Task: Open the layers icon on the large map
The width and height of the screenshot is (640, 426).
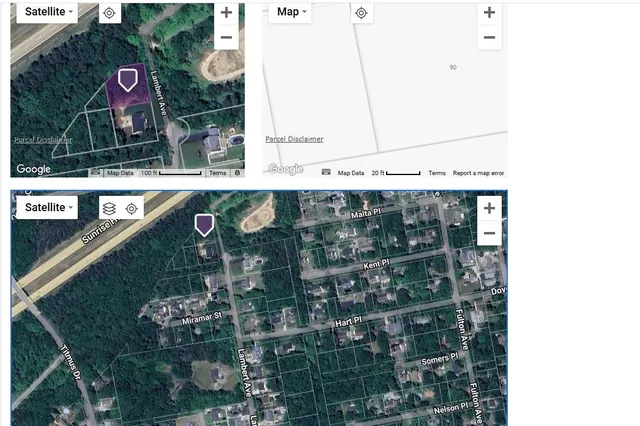Action: point(110,208)
